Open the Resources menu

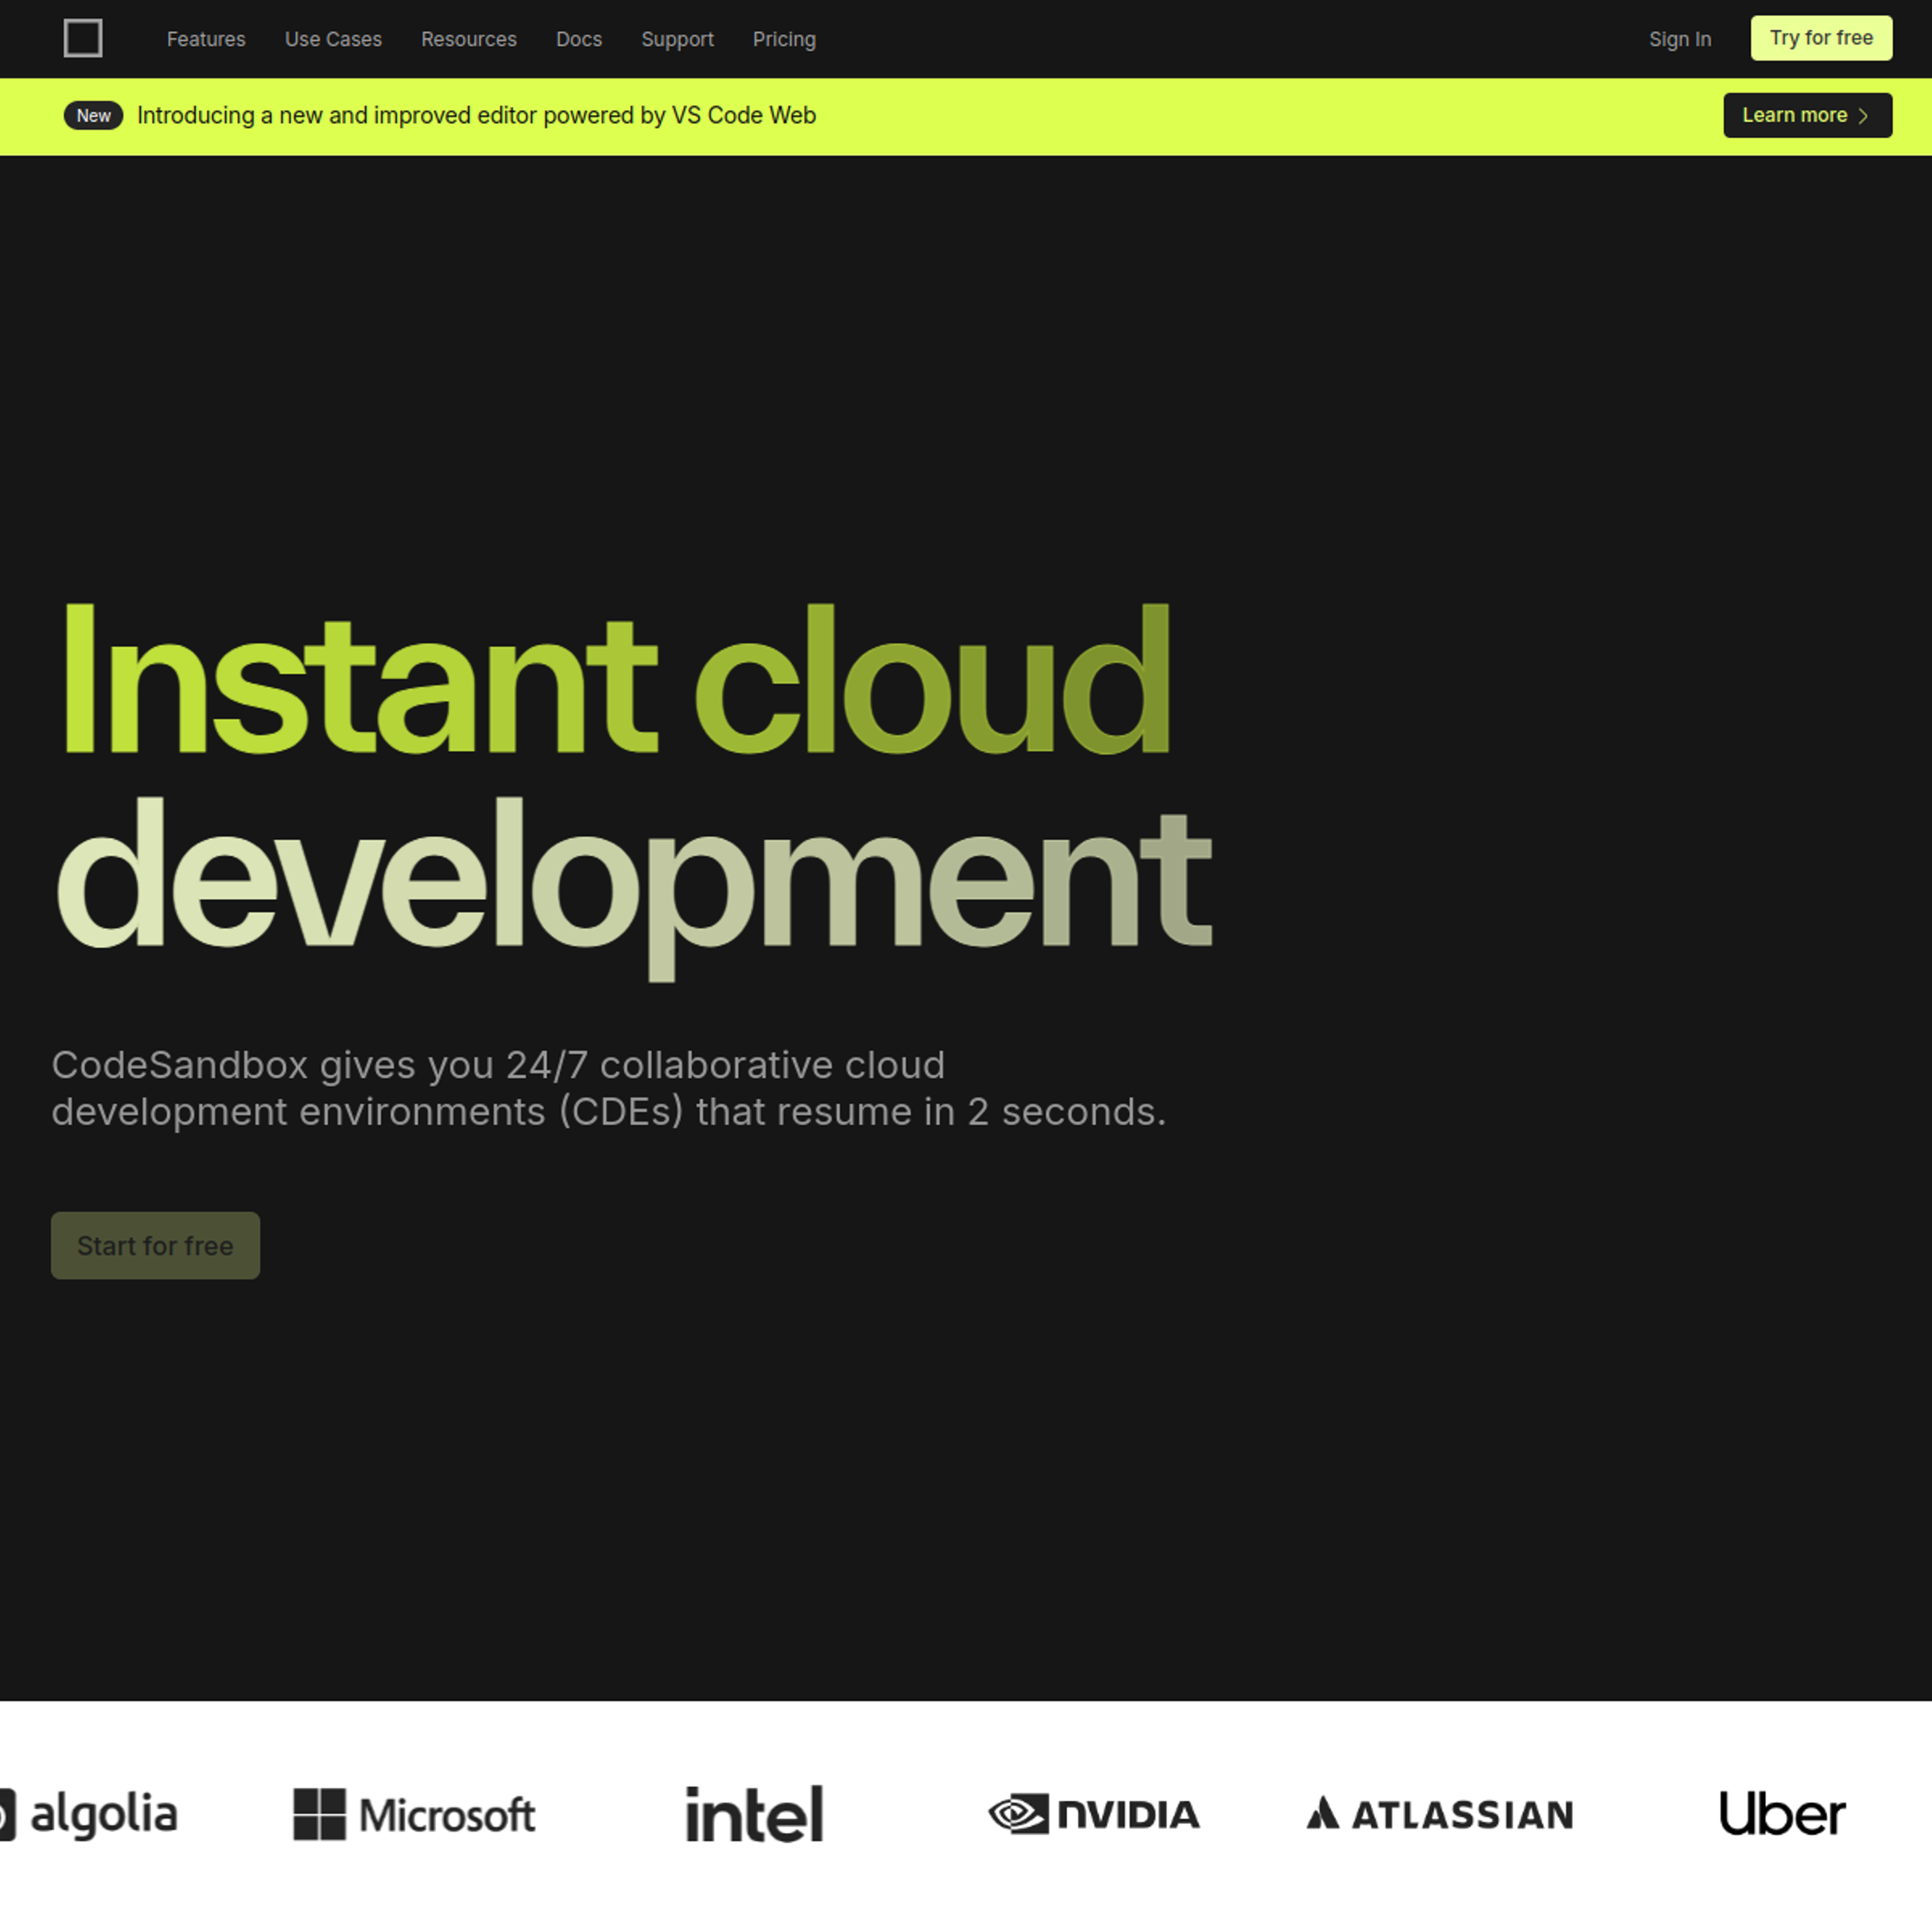469,39
